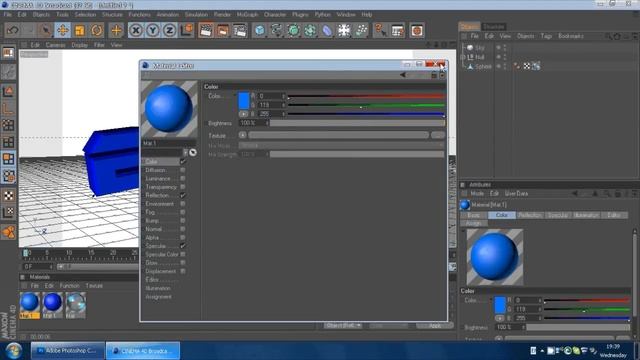
Task: Click checkerboard texture tag on Sphere
Action: pos(527,66)
